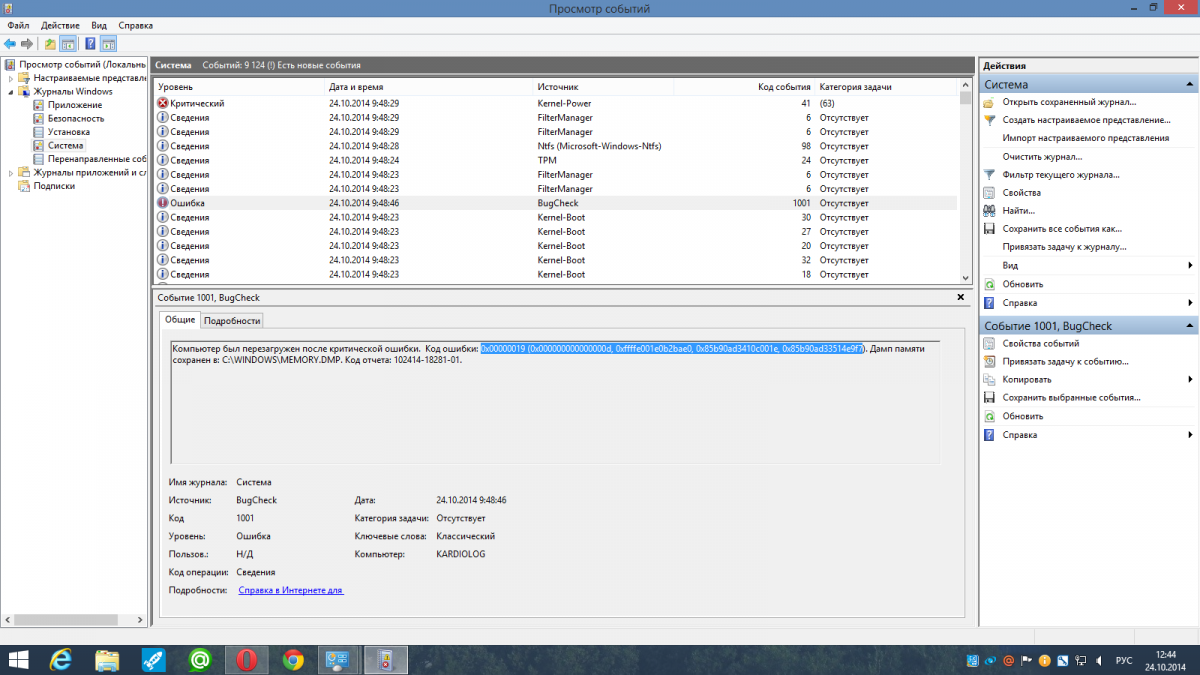Toggle the console tree pane toolbar button
Viewport: 1200px width, 675px height.
[x=68, y=44]
